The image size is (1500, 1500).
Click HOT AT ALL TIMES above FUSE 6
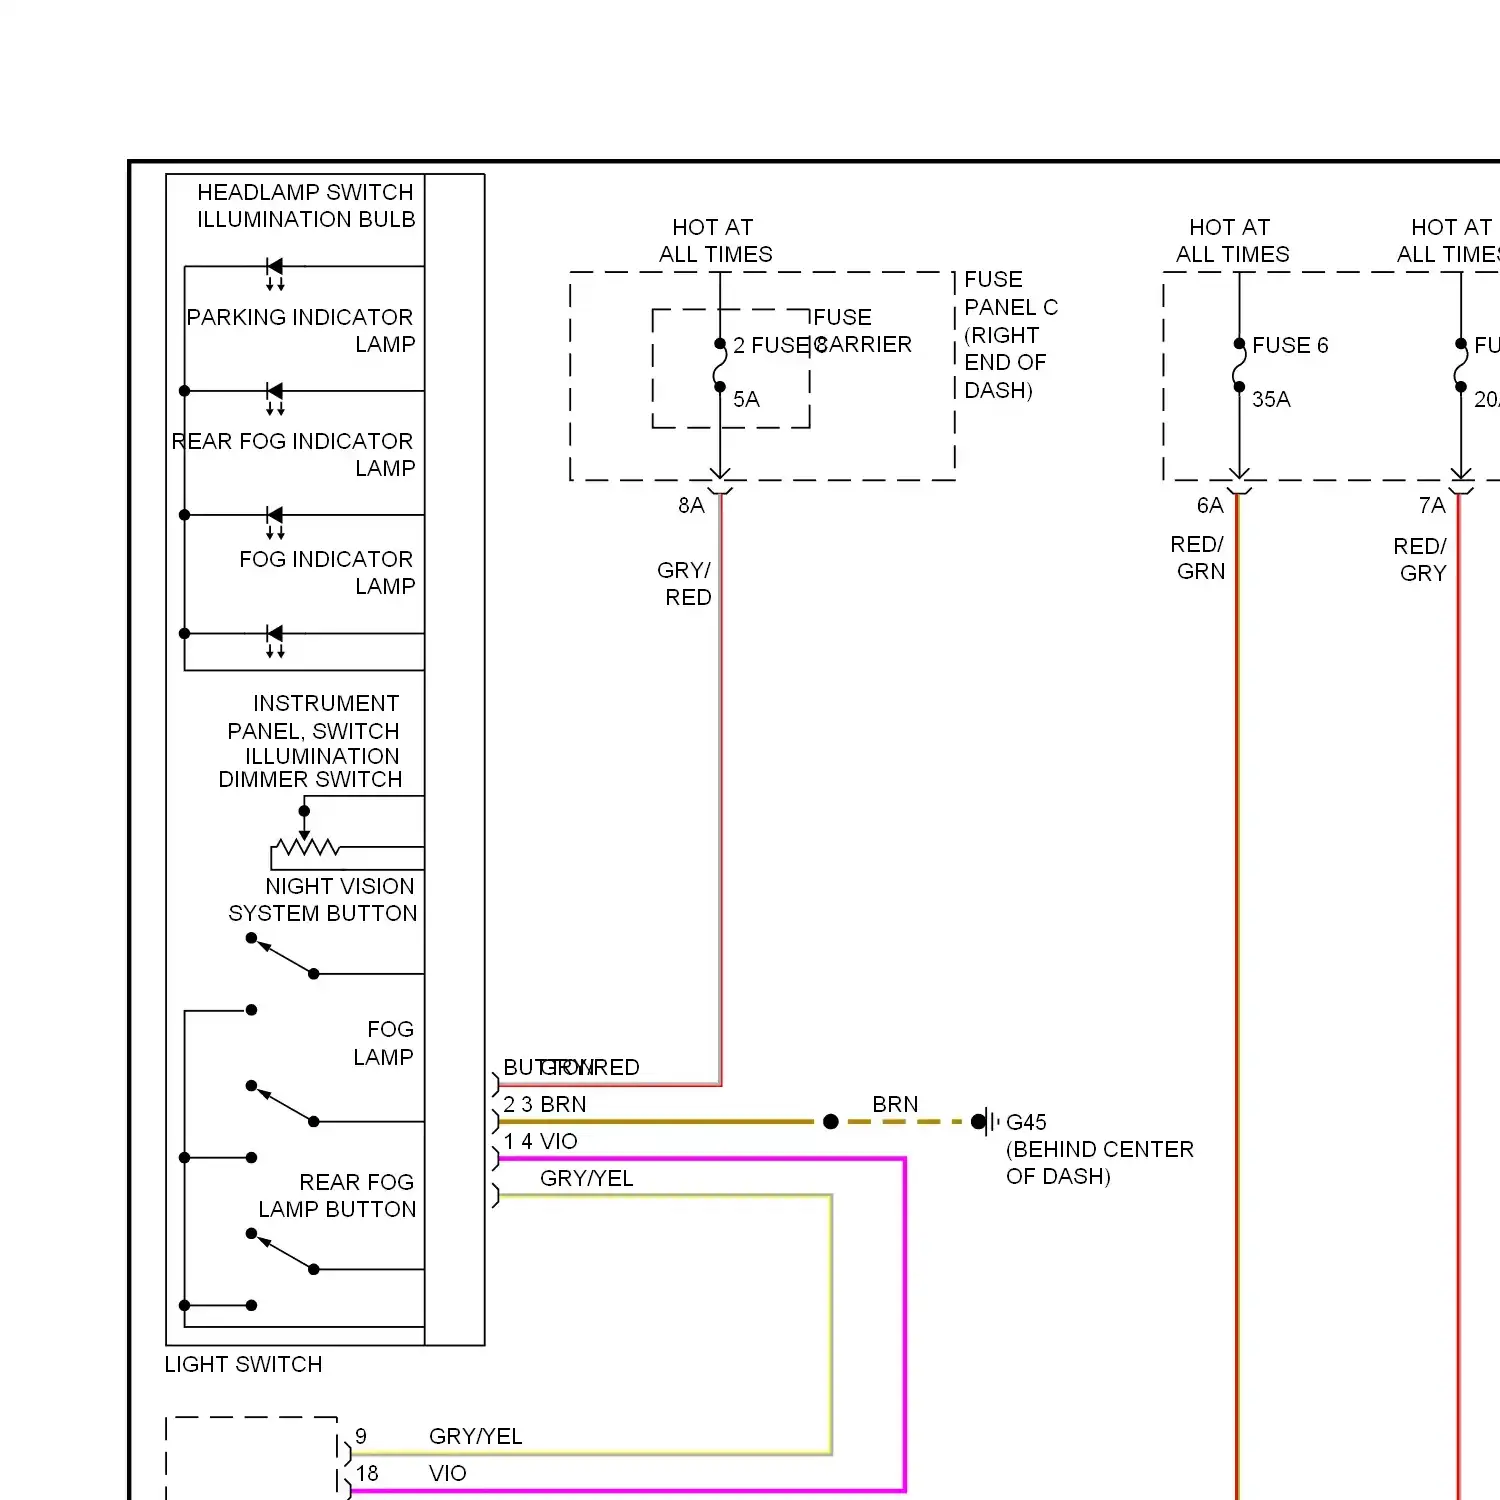tap(1232, 240)
